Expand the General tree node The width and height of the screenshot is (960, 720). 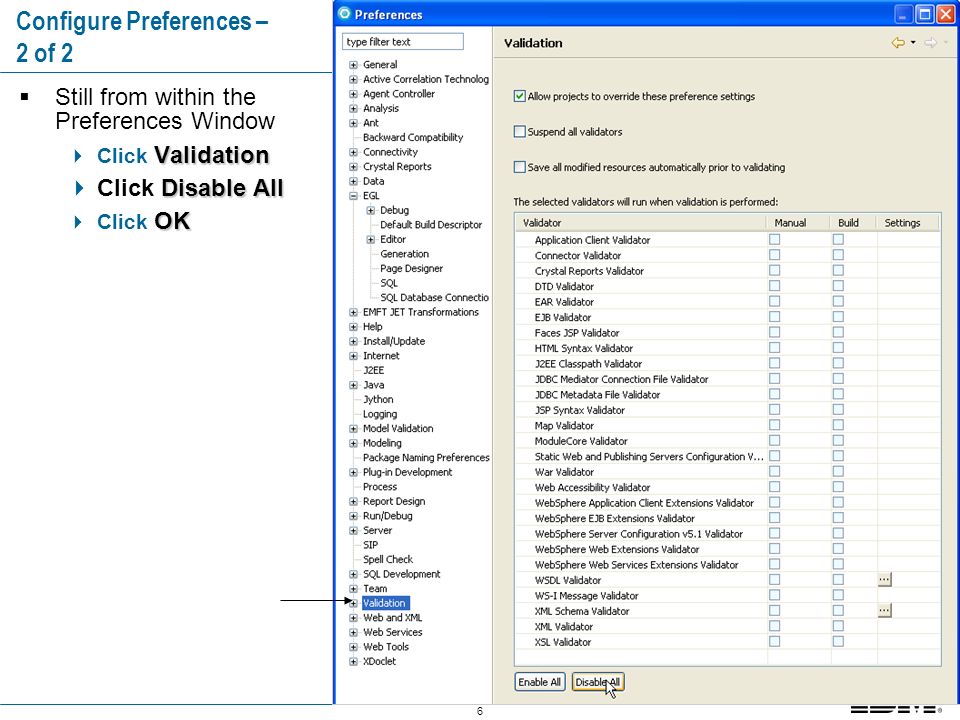click(353, 65)
